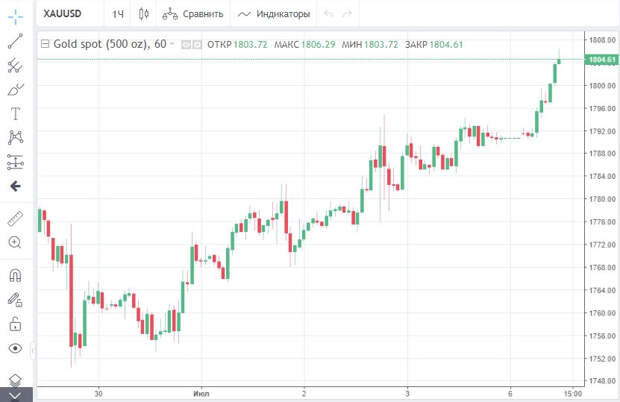Hide all drawings with eye icon
620x402 pixels.
tap(15, 348)
